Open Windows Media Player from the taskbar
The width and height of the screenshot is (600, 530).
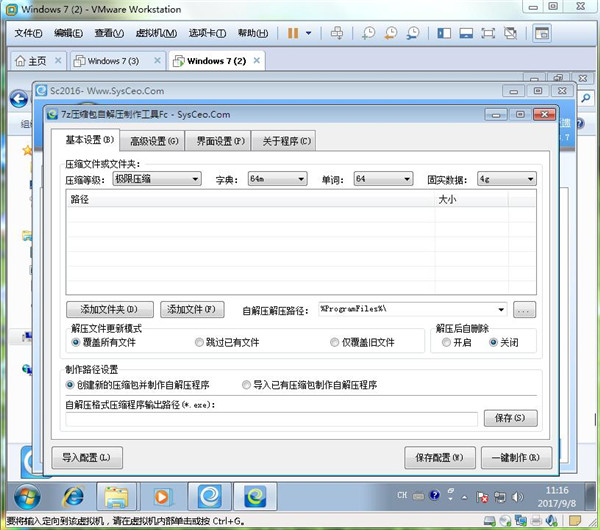click(162, 497)
